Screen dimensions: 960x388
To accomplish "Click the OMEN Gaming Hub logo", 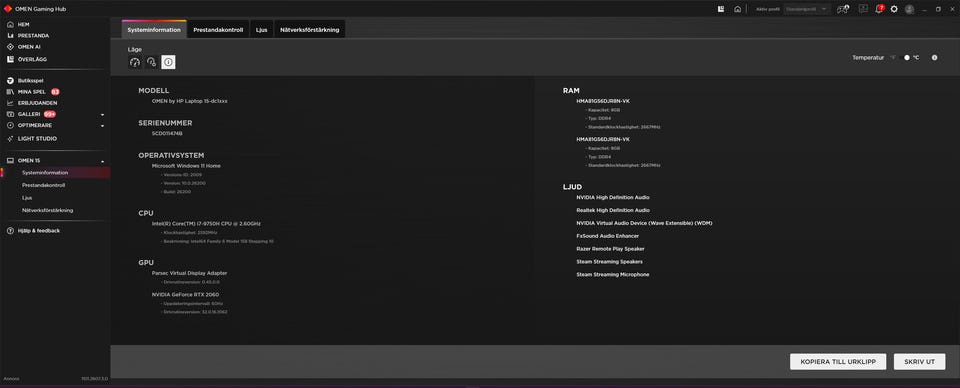I will 8,9.
